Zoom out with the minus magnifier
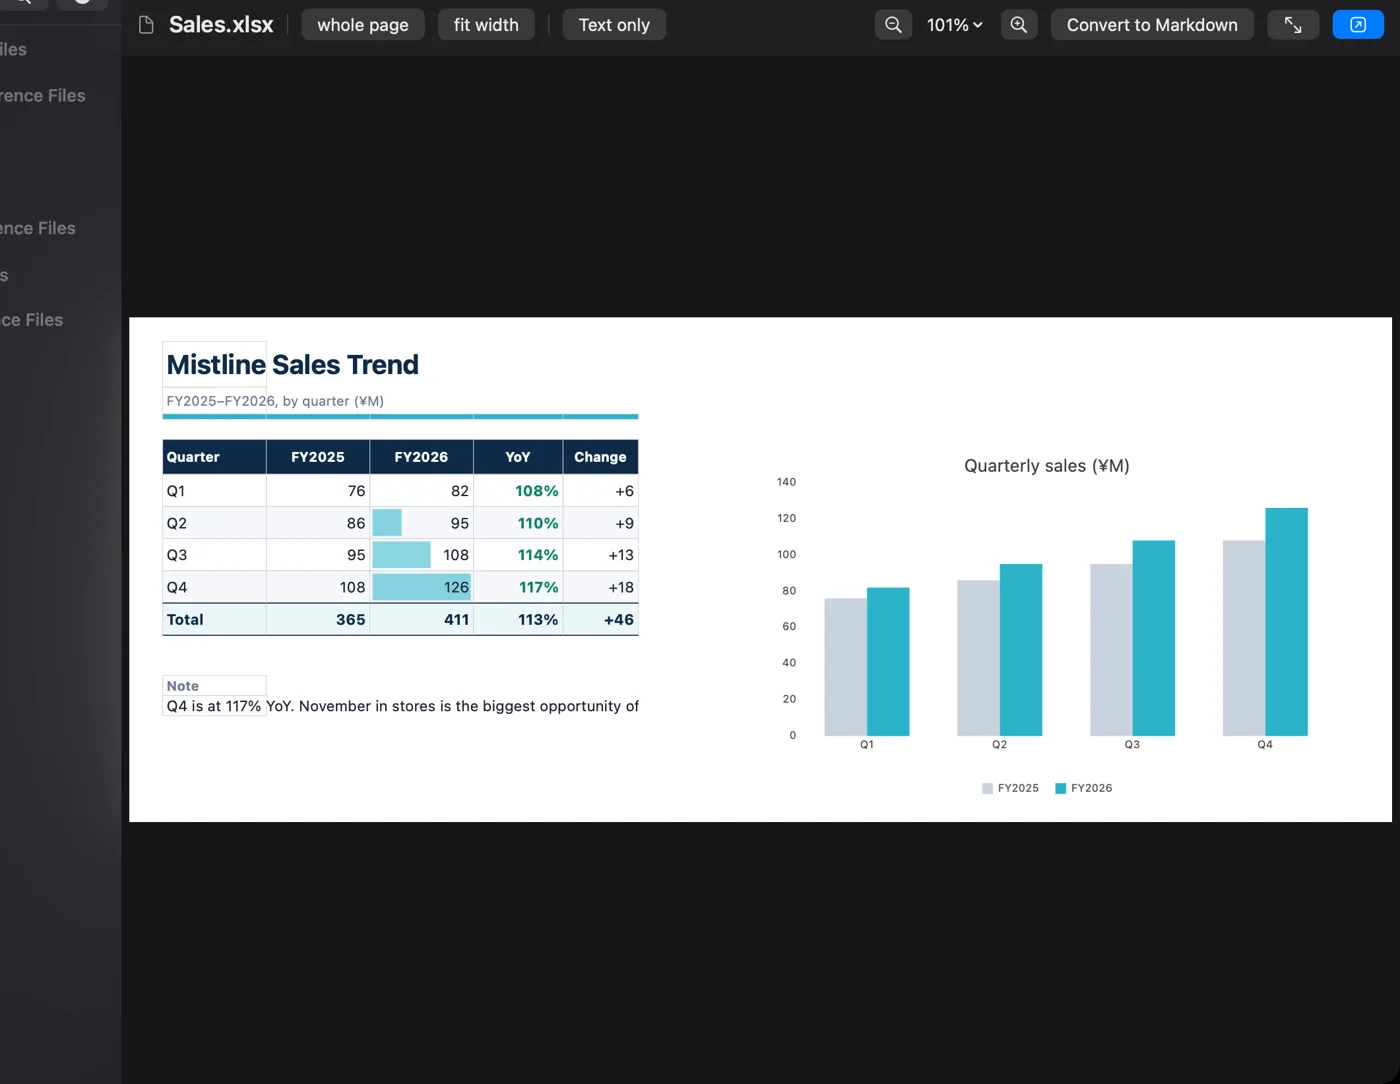 (893, 25)
